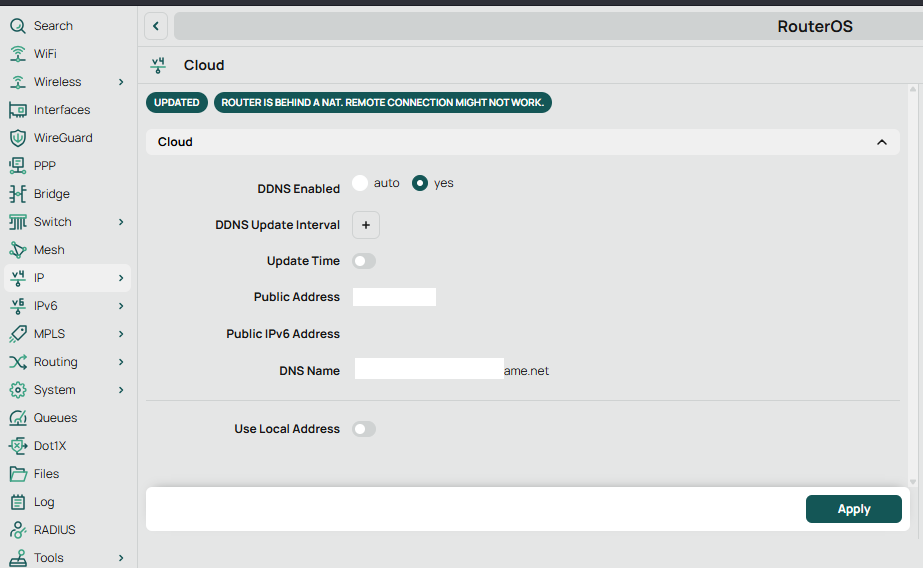Expand the IPv6 submenu arrow
Screen dimensions: 923x568
(x=121, y=306)
